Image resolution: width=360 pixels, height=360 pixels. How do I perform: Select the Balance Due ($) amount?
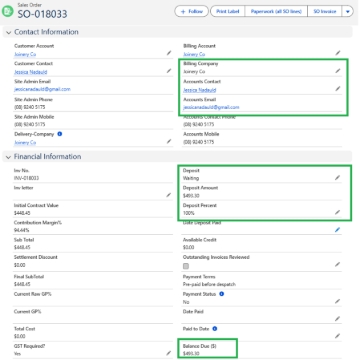coord(191,354)
